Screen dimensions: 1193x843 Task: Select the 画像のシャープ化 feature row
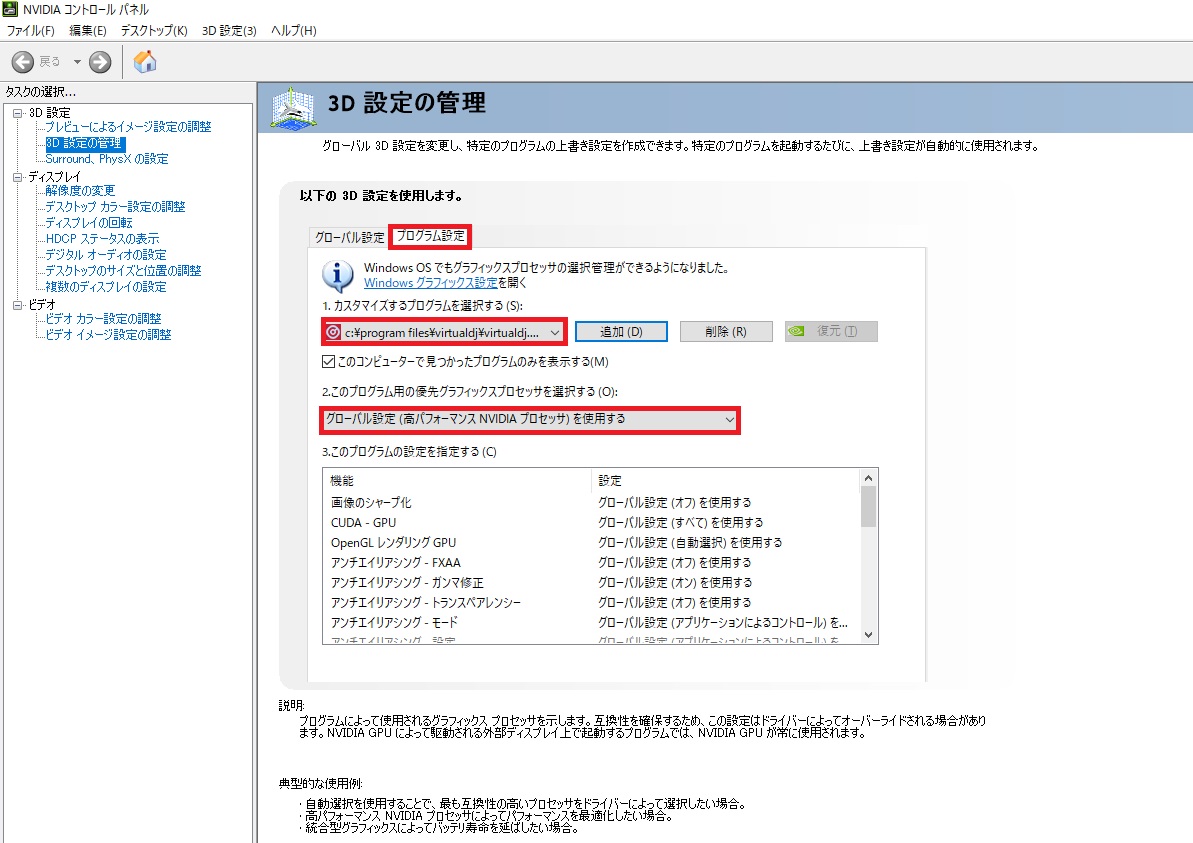592,503
